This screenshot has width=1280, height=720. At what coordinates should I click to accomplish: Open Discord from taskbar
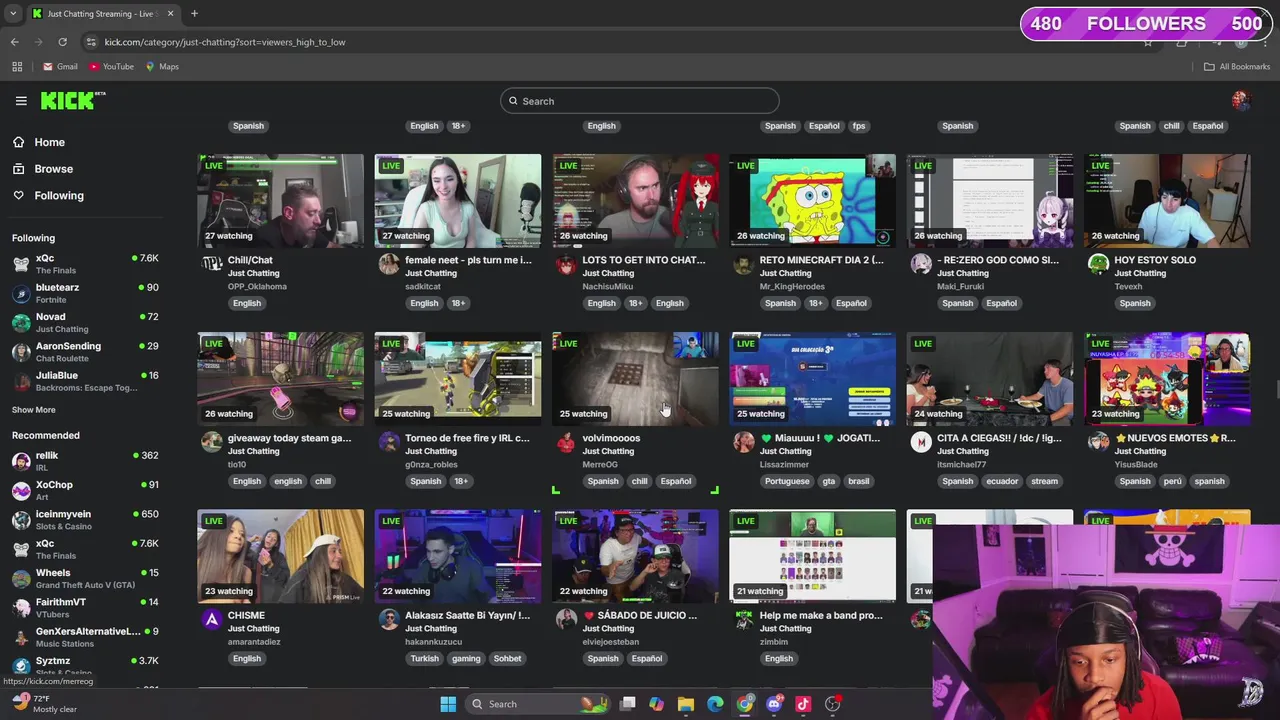click(x=774, y=704)
